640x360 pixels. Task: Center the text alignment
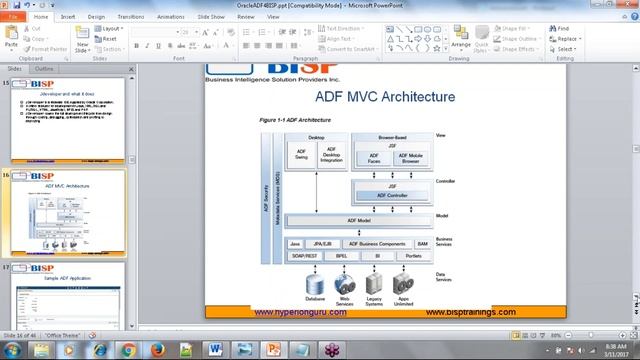coord(257,46)
